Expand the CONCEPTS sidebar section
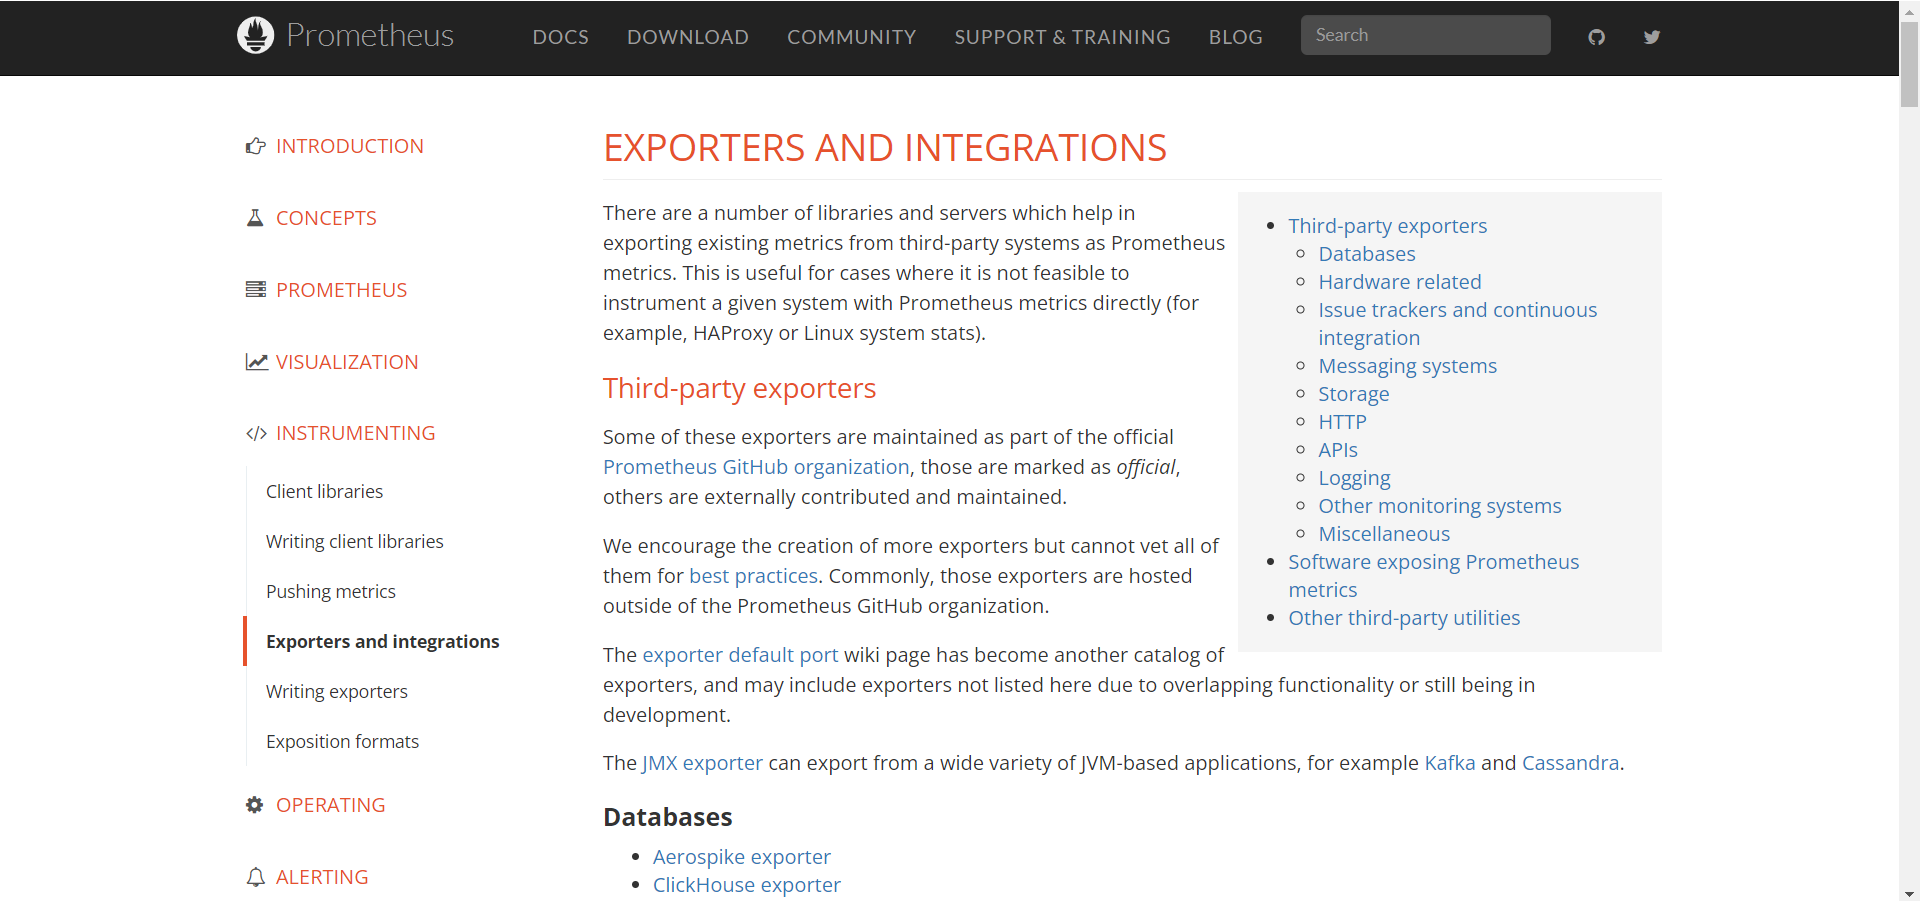 point(326,218)
